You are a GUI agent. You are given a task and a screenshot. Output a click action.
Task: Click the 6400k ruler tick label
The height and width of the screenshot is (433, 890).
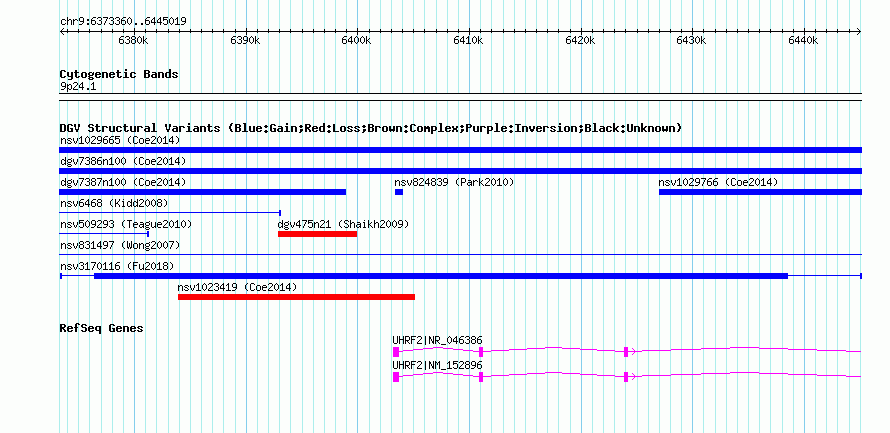point(357,41)
